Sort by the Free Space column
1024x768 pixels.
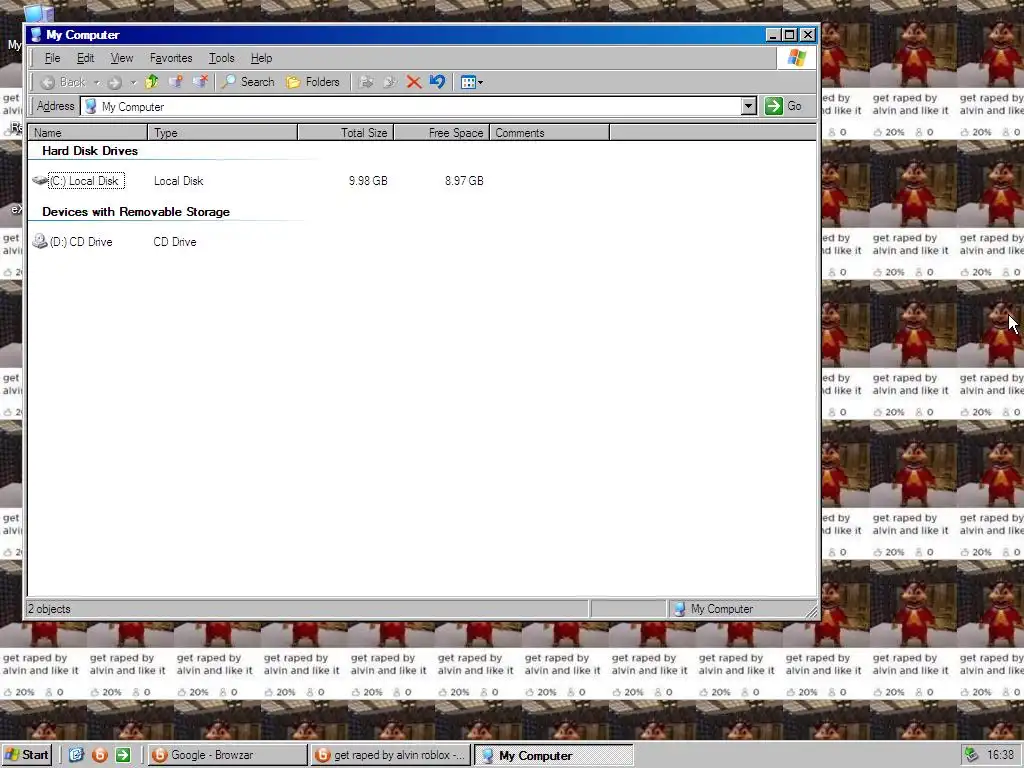tap(441, 133)
